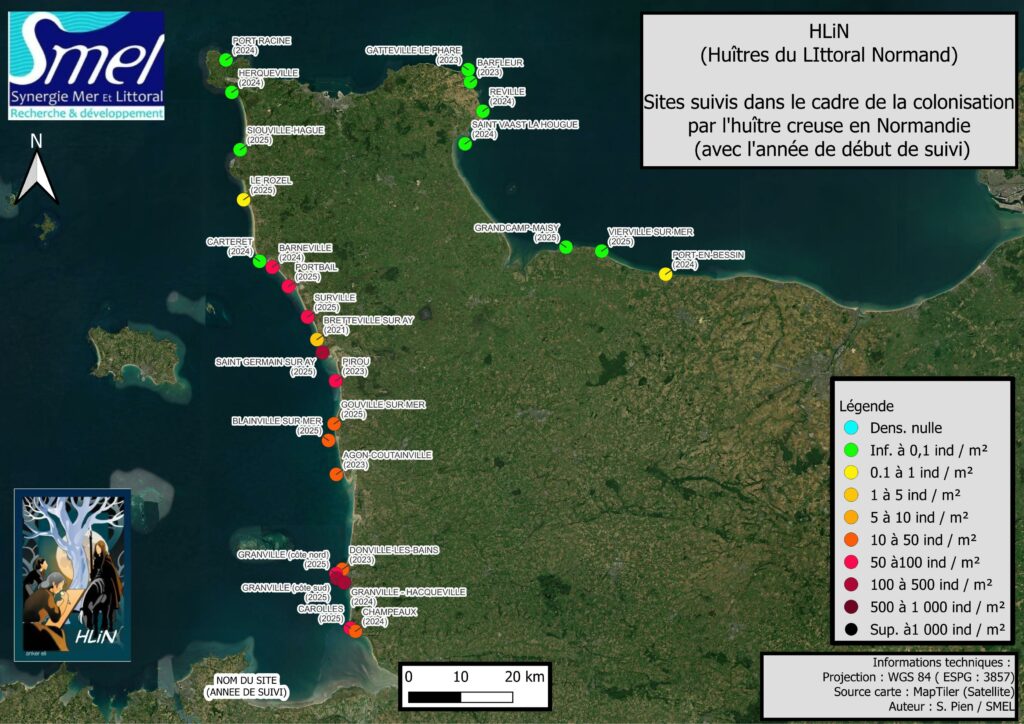1024x724 pixels.
Task: Click the Port Racine site marker
Action: 226,60
